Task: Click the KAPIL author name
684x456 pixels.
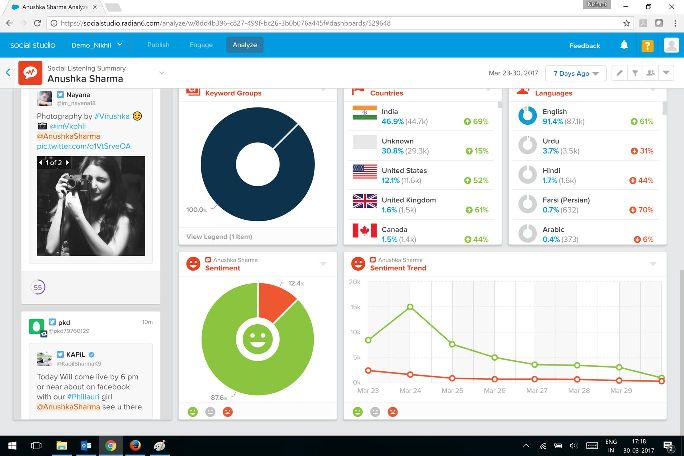Action: tap(75, 354)
